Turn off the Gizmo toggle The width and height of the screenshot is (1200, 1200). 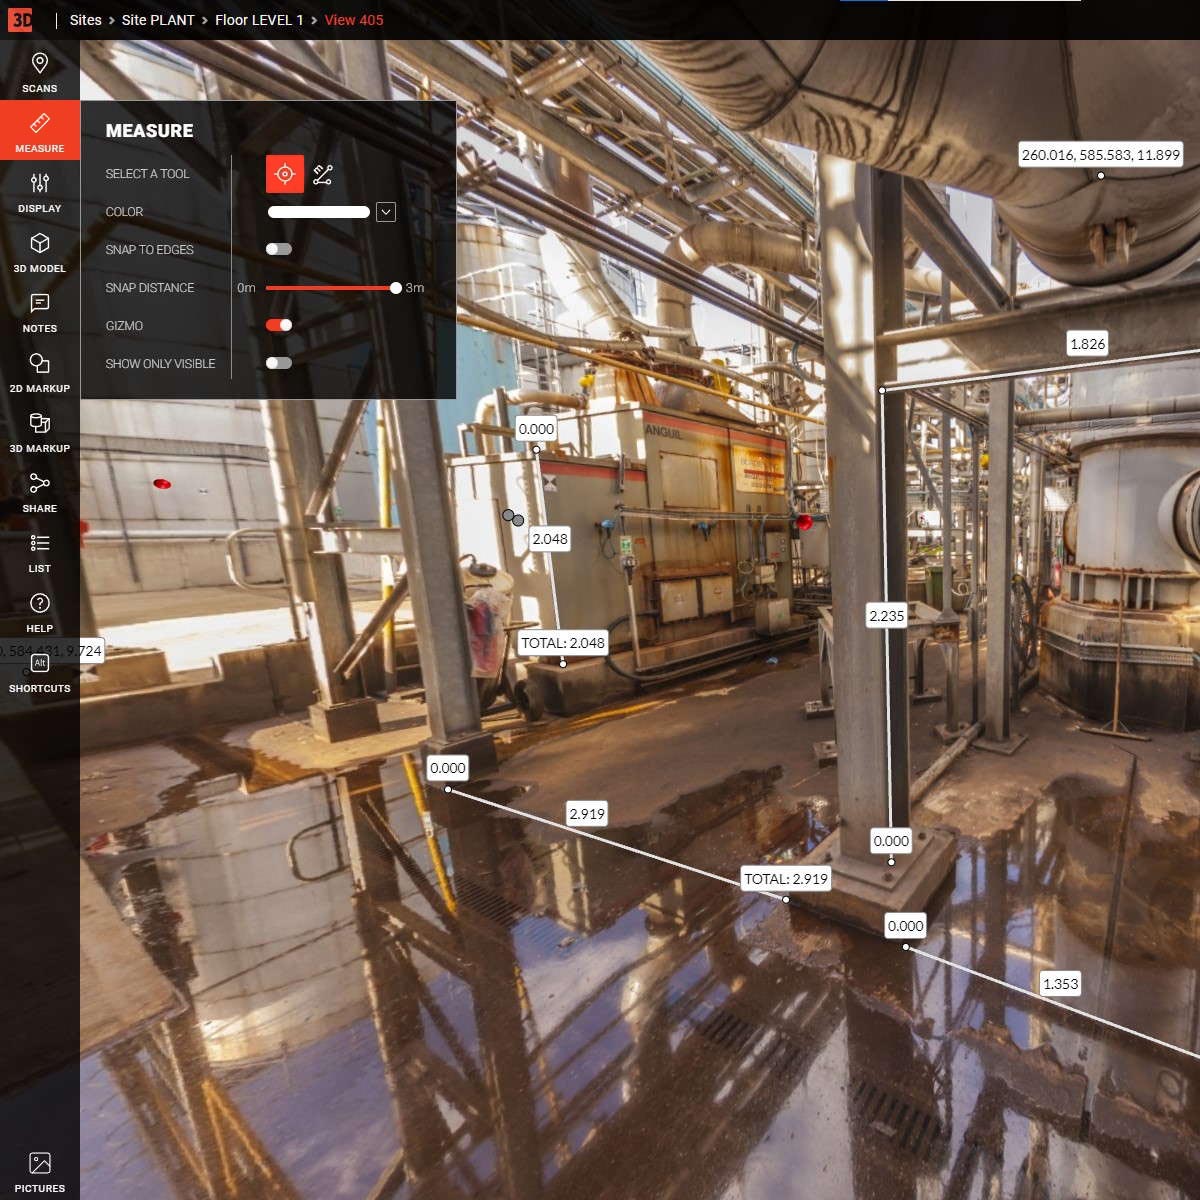click(x=279, y=325)
